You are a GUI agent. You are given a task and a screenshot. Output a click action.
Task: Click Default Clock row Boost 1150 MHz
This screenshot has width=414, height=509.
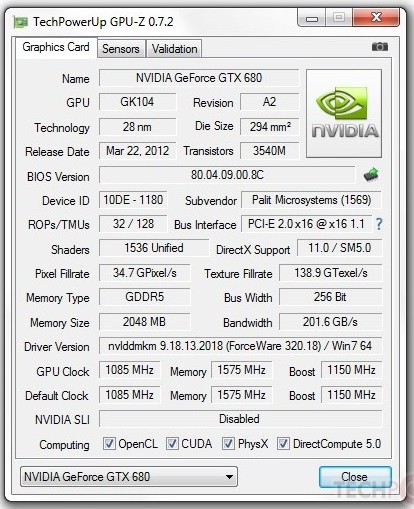(x=351, y=395)
